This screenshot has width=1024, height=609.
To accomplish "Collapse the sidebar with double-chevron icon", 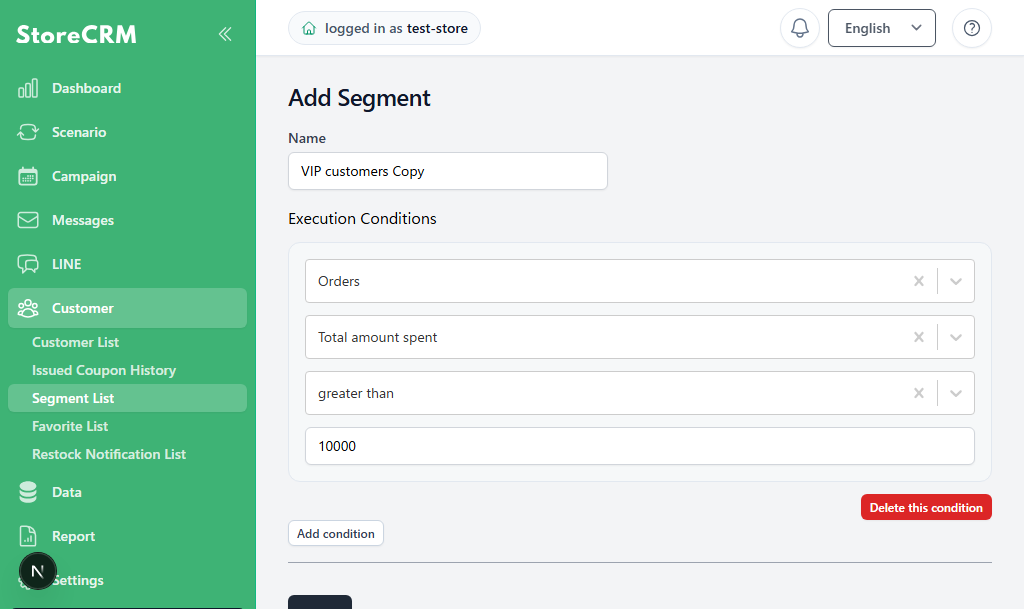I will (x=225, y=34).
